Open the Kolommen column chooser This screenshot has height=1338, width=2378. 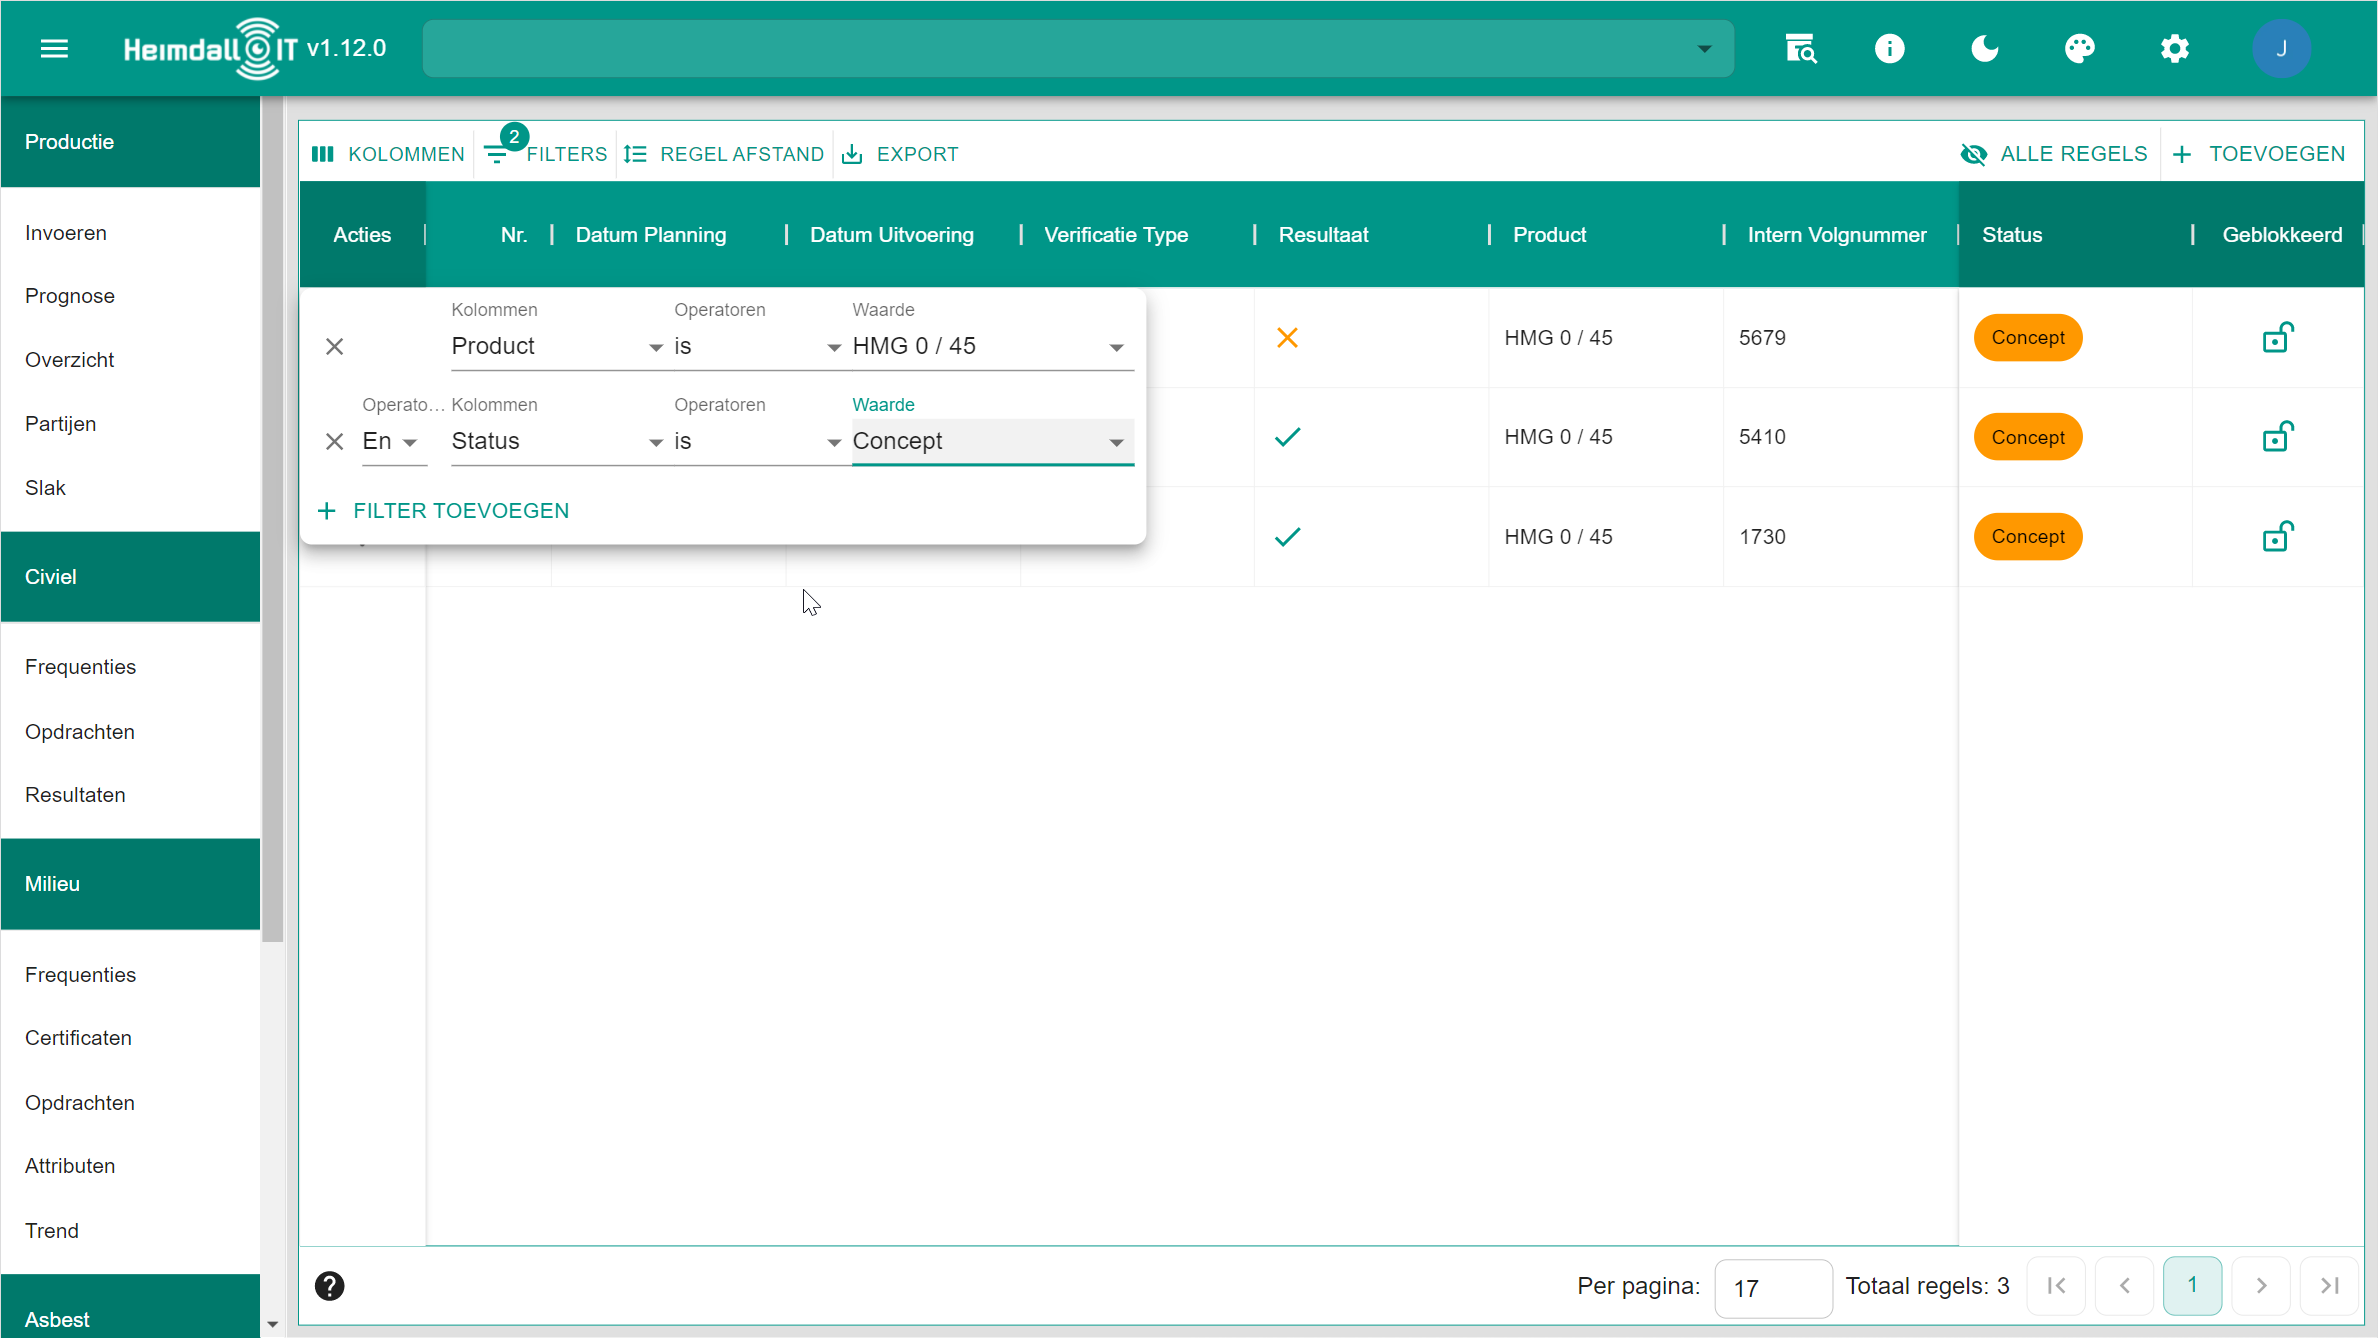(388, 154)
